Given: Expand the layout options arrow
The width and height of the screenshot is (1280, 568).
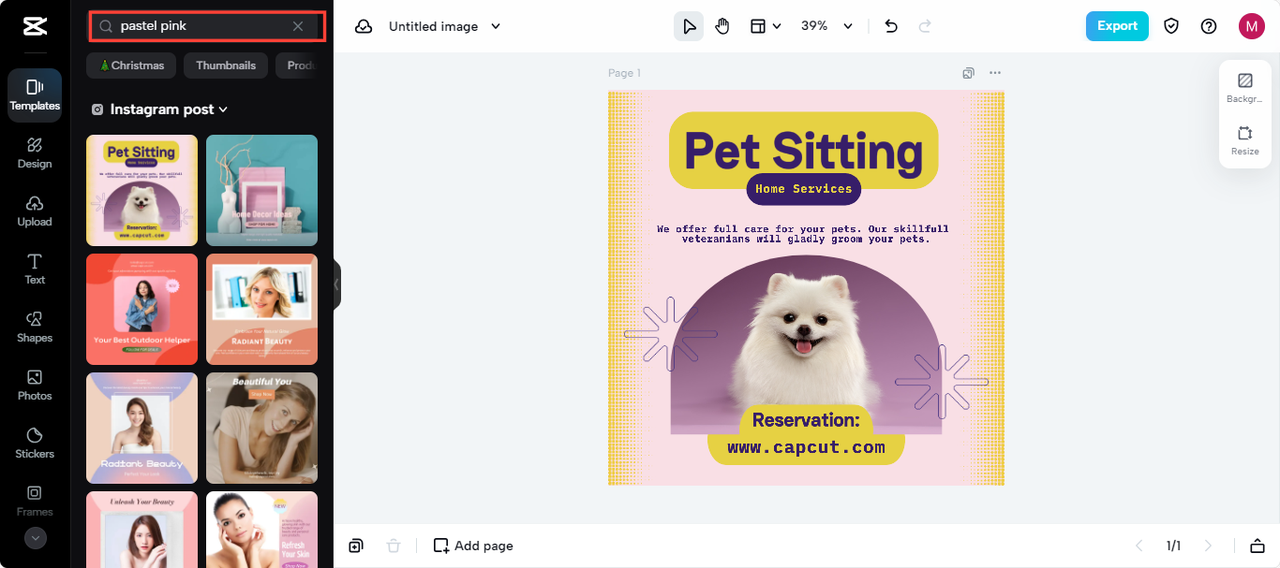Looking at the screenshot, I should tap(777, 27).
